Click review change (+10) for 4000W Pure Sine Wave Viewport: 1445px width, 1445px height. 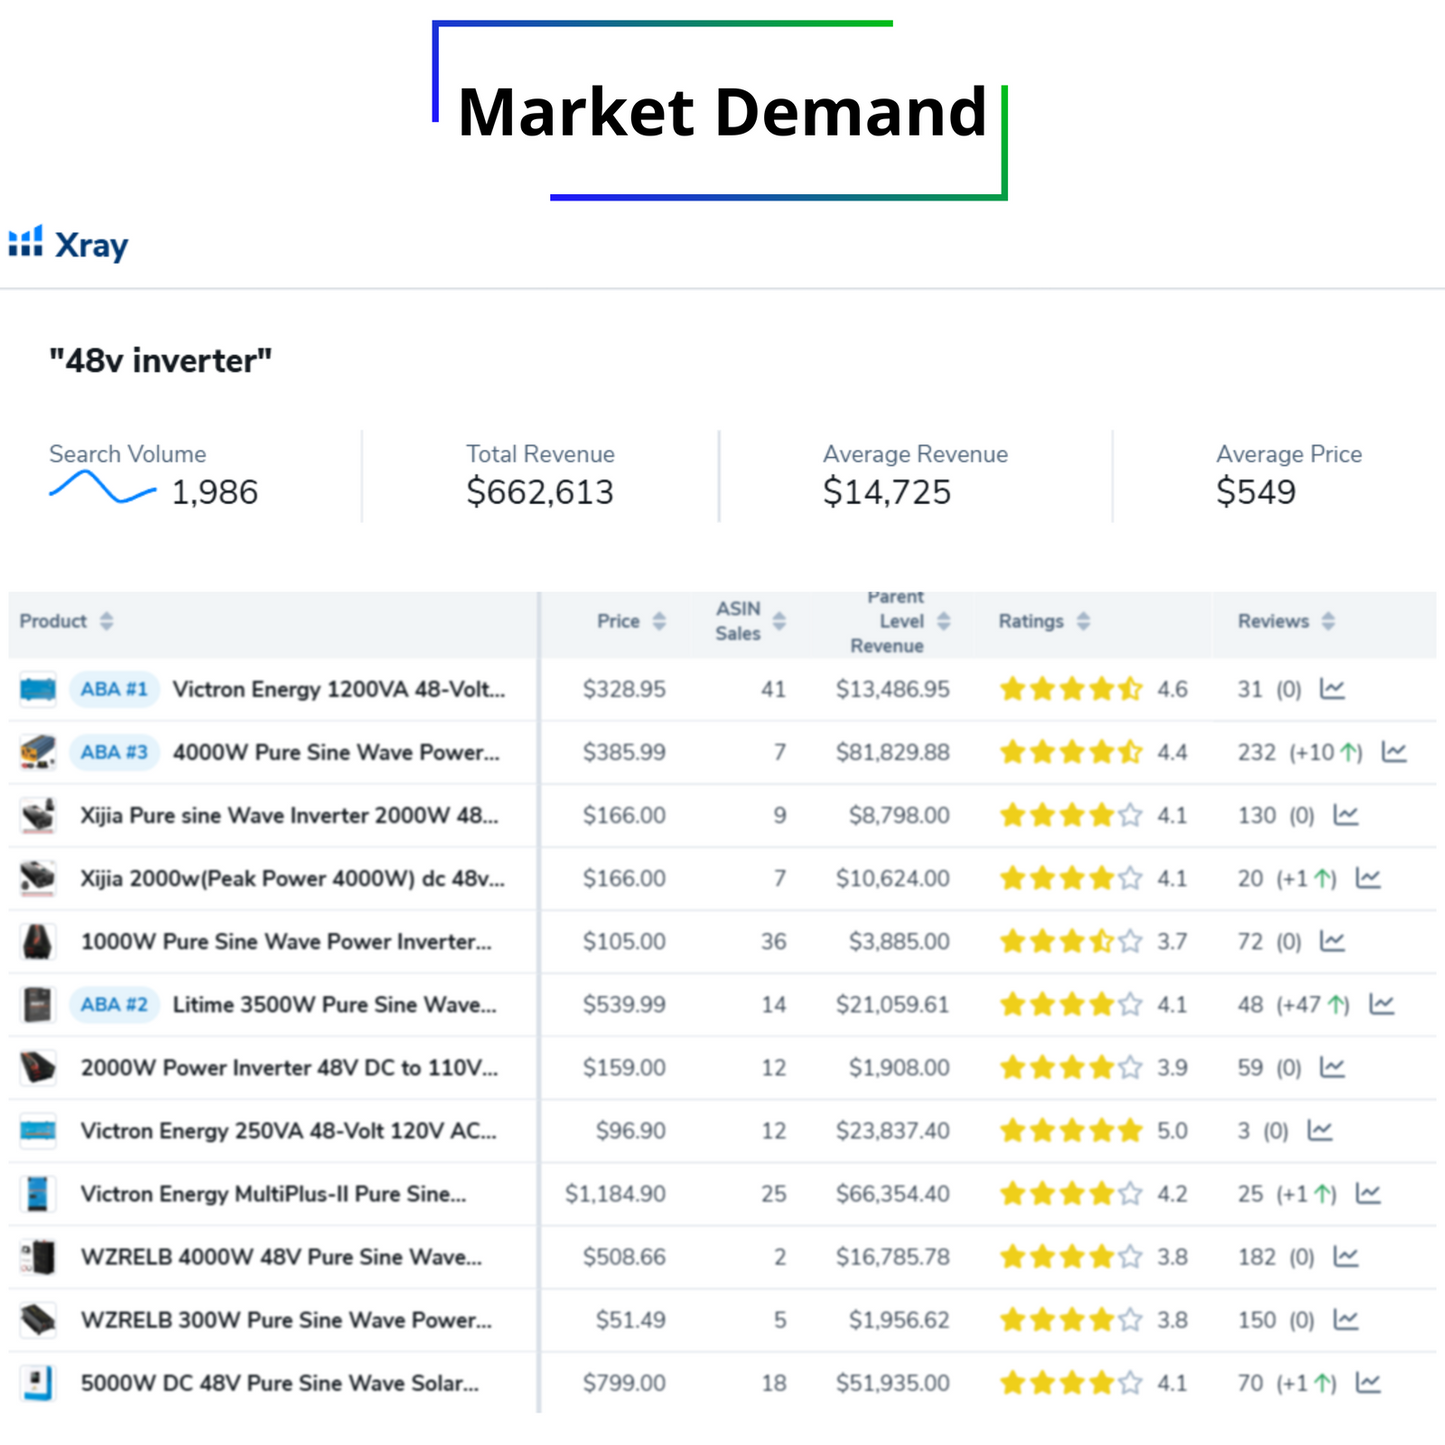pyautogui.click(x=1326, y=752)
